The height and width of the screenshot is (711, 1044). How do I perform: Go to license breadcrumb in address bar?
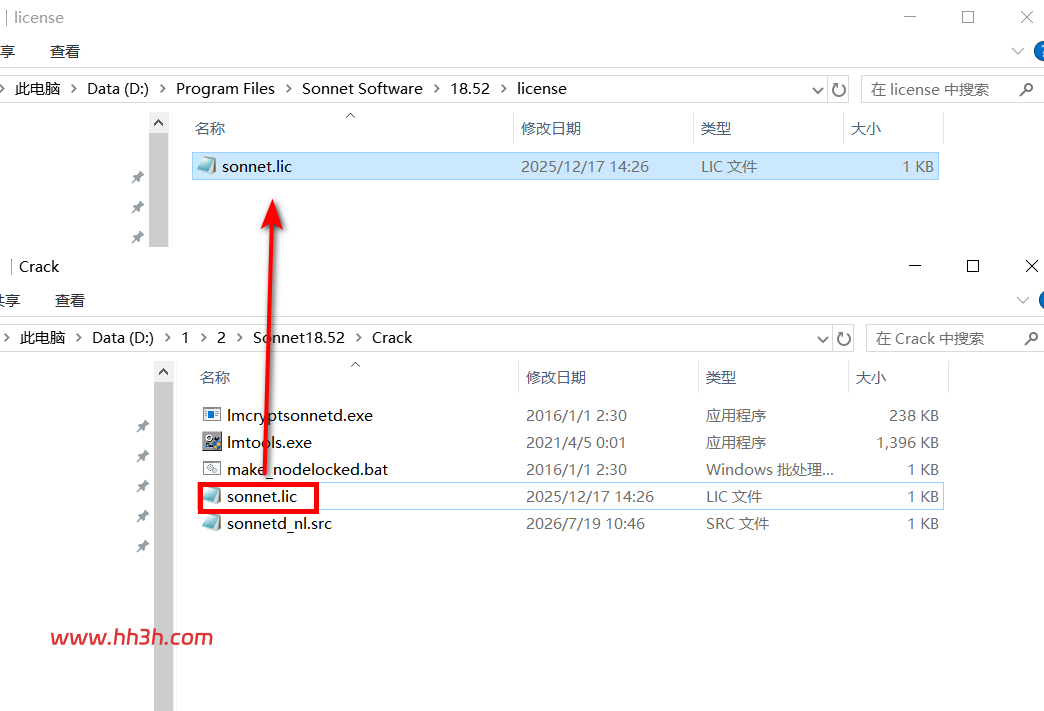click(x=542, y=89)
